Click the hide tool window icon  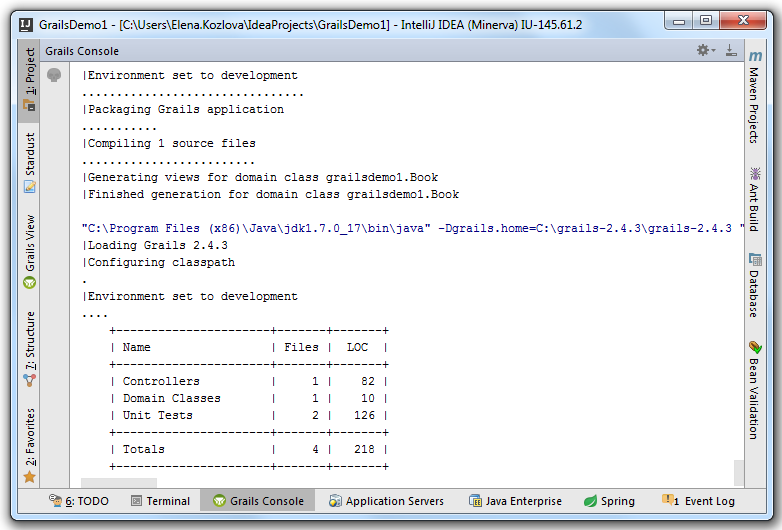pos(731,50)
